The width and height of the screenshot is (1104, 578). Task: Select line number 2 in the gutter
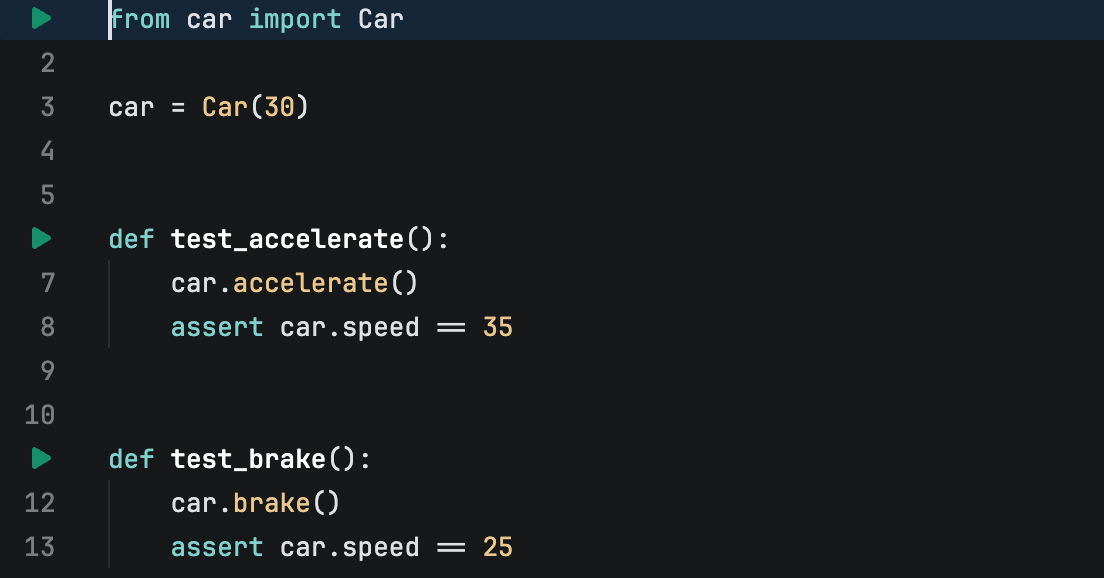(47, 62)
